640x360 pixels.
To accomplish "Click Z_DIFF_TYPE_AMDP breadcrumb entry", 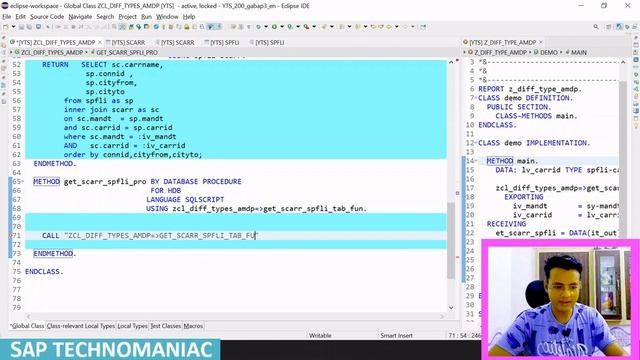I will (x=500, y=53).
